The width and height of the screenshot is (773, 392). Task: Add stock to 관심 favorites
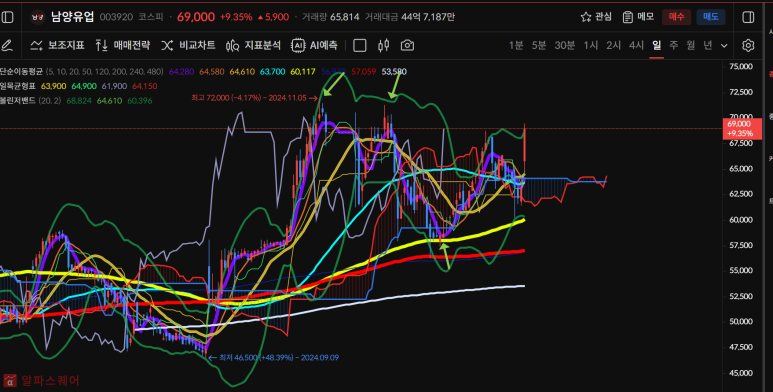pyautogui.click(x=596, y=17)
